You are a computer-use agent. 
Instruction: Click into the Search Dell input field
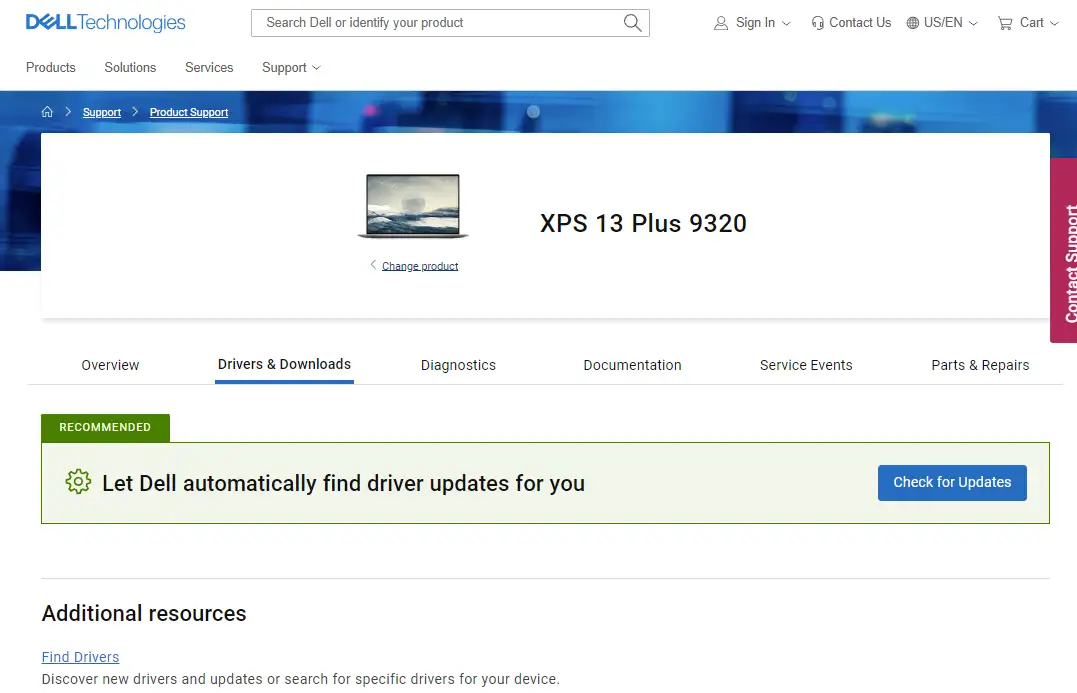440,23
